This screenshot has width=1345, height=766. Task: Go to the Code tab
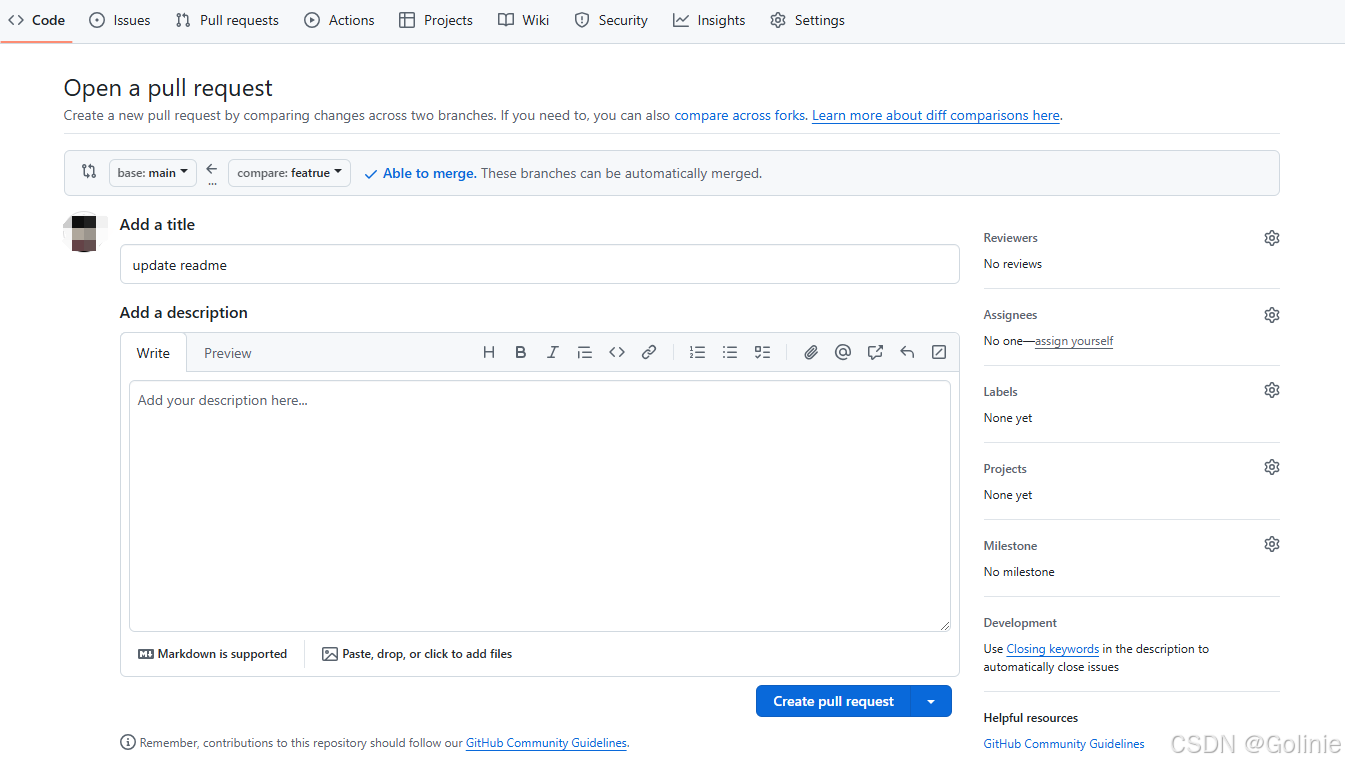point(37,20)
